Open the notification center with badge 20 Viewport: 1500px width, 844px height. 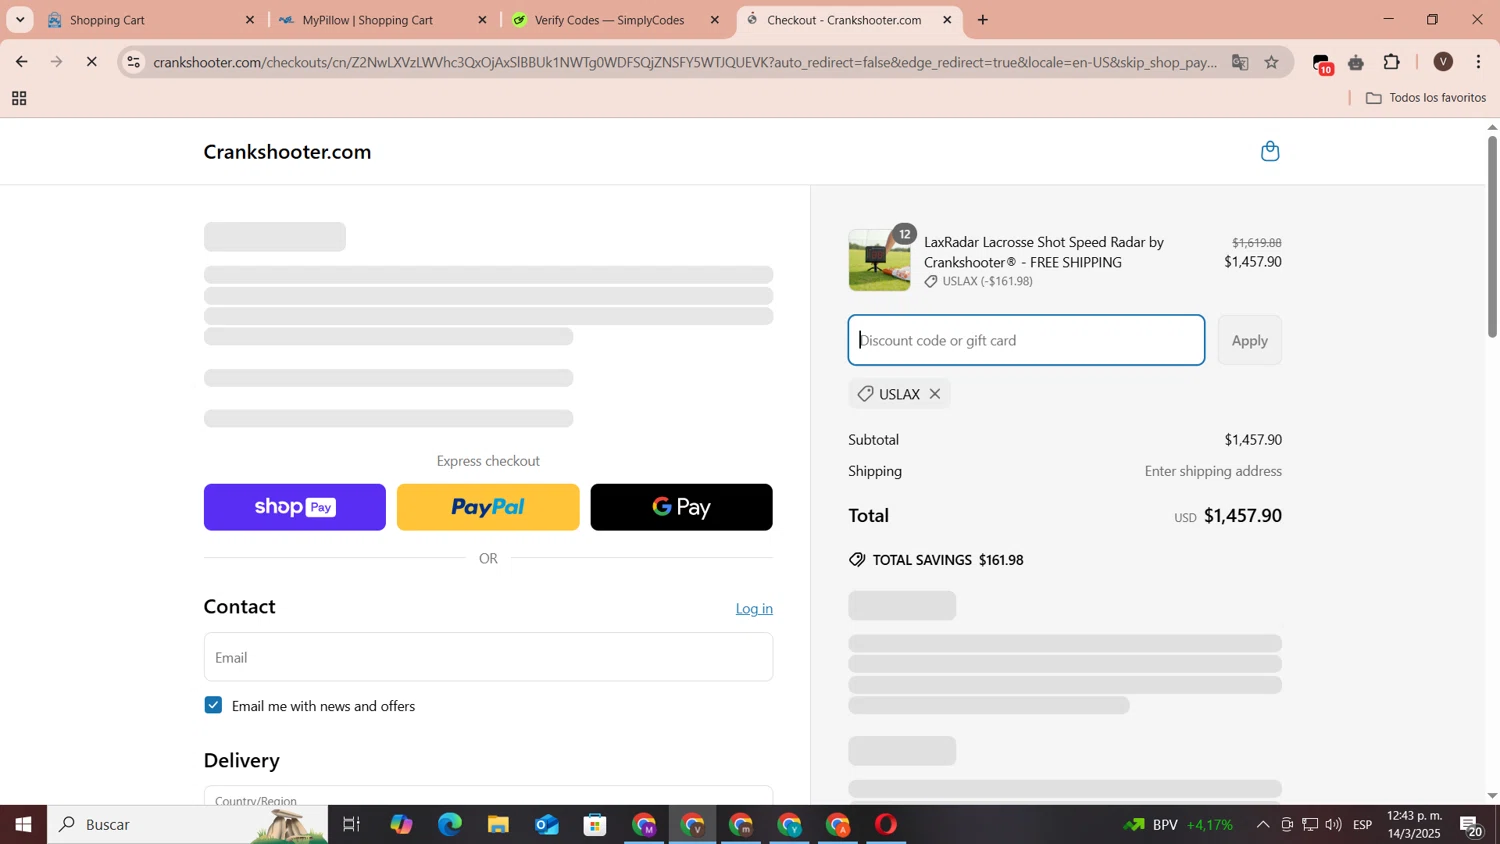[x=1472, y=826]
